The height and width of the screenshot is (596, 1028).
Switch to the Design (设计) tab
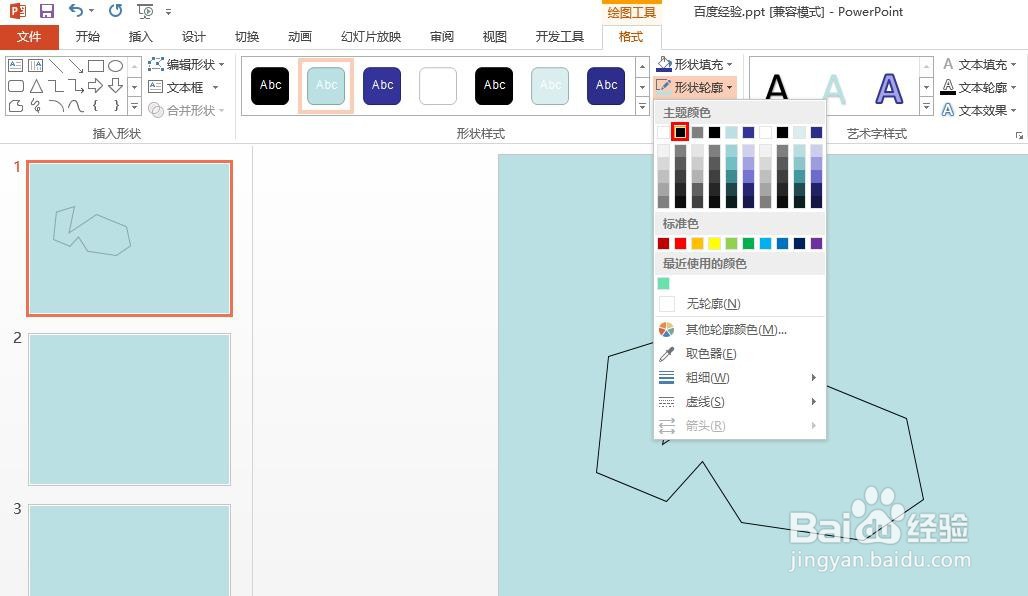pos(193,37)
